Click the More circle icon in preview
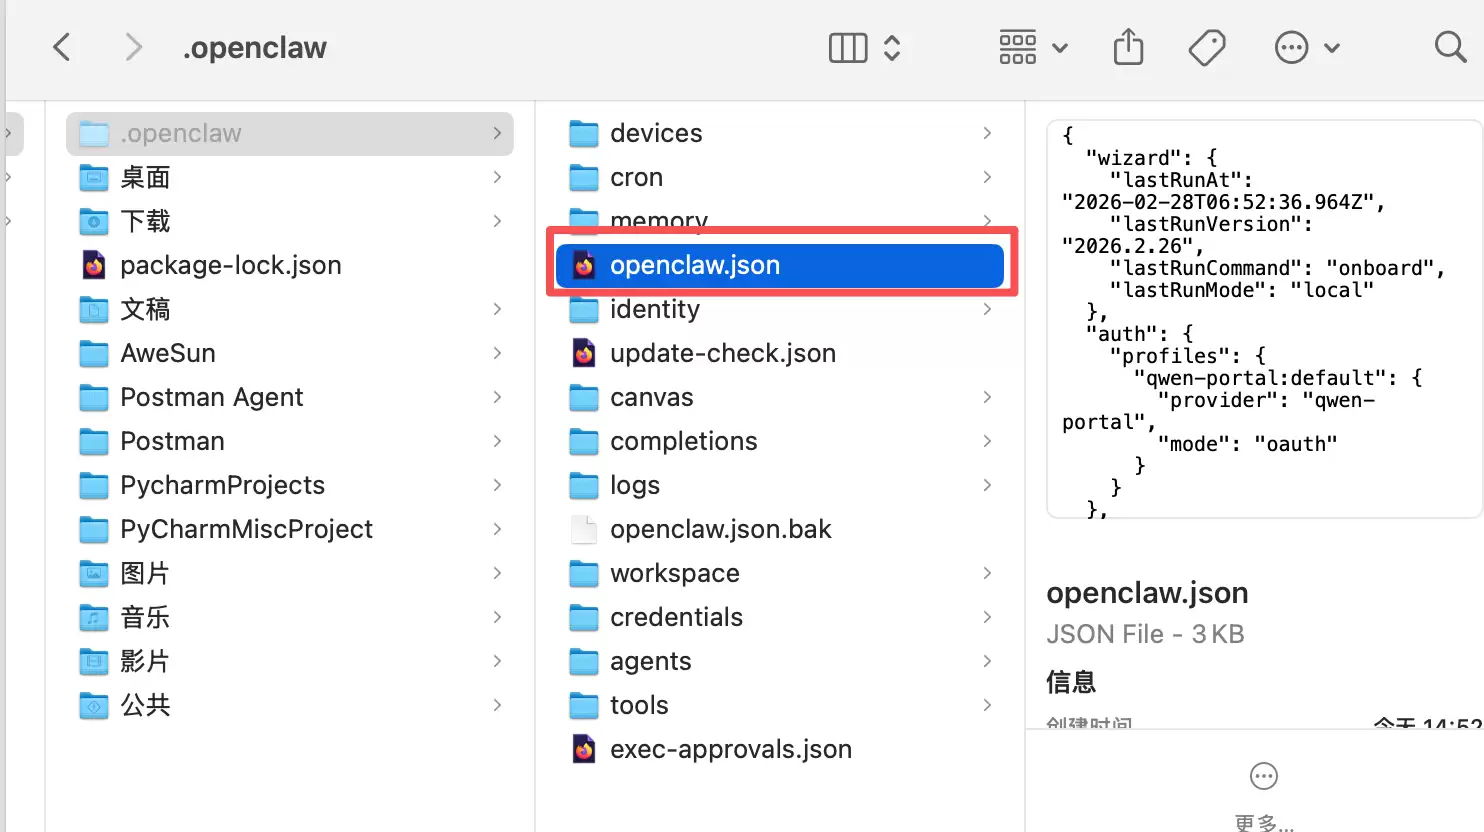The height and width of the screenshot is (832, 1484). pyautogui.click(x=1264, y=776)
